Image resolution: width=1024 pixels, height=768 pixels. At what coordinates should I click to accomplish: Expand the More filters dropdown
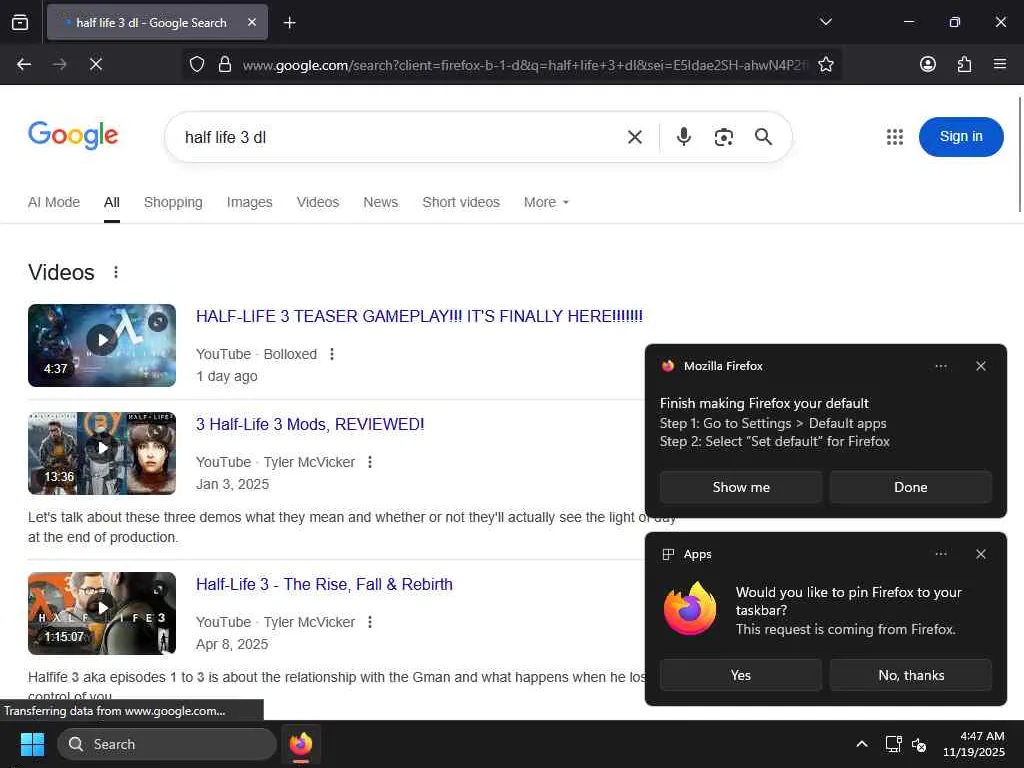click(x=546, y=202)
